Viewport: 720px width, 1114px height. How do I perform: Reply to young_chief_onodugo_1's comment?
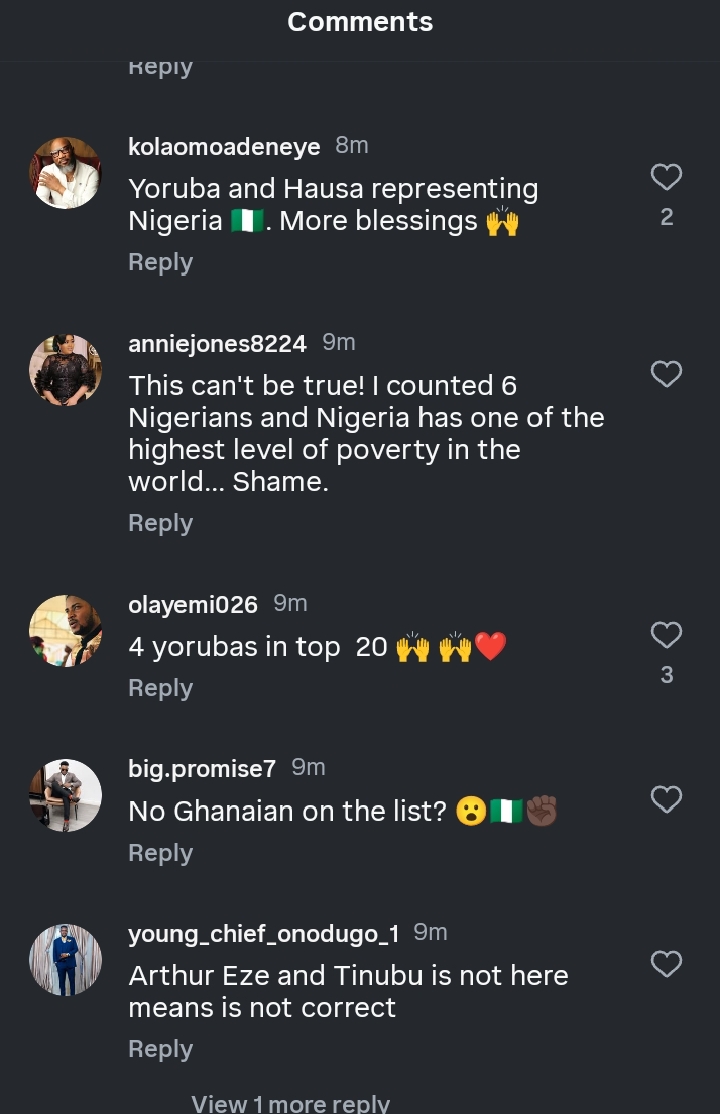click(160, 1049)
